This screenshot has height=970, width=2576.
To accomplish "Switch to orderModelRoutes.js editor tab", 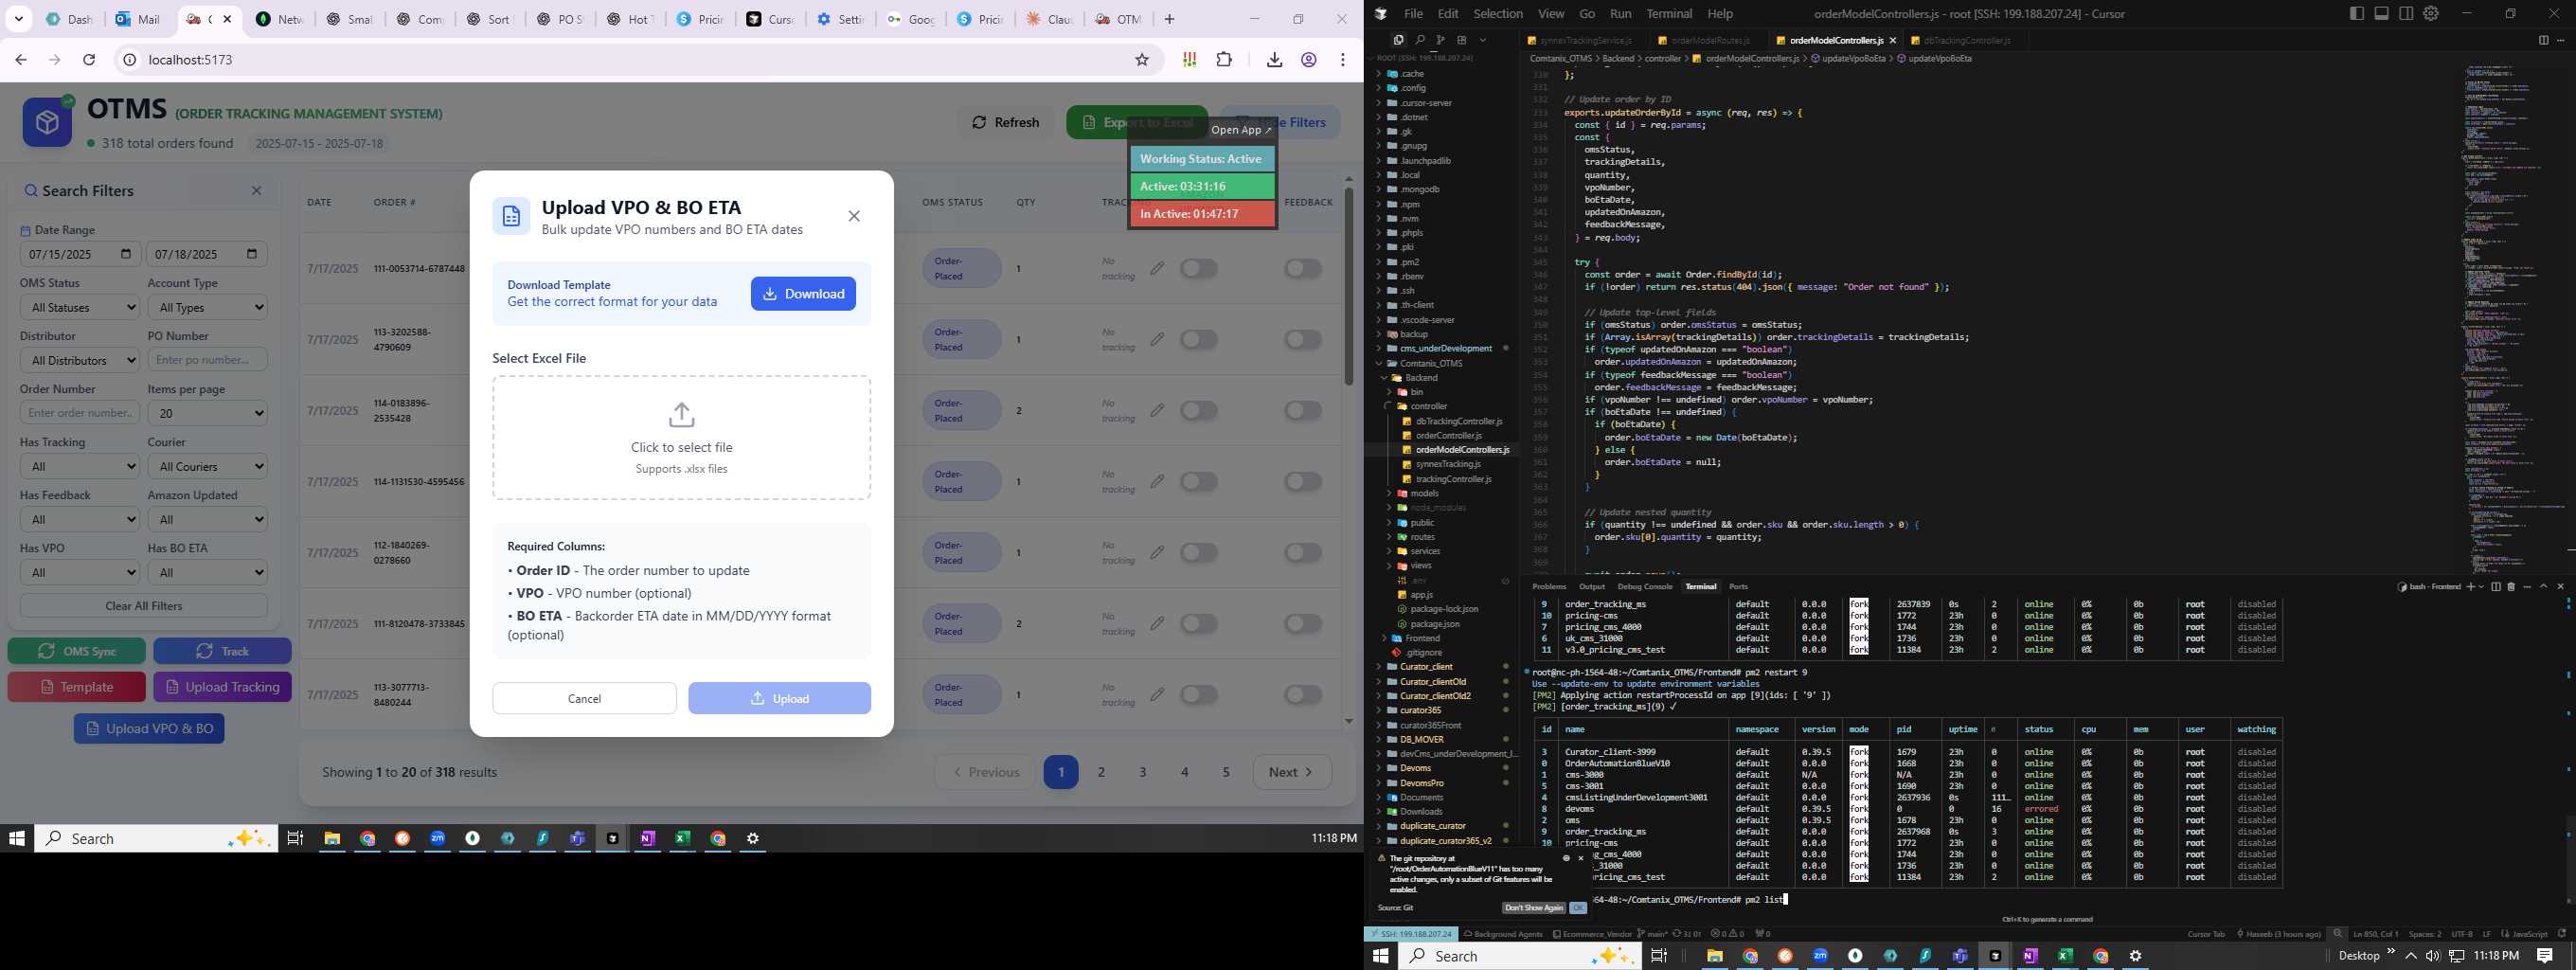I will 1703,40.
